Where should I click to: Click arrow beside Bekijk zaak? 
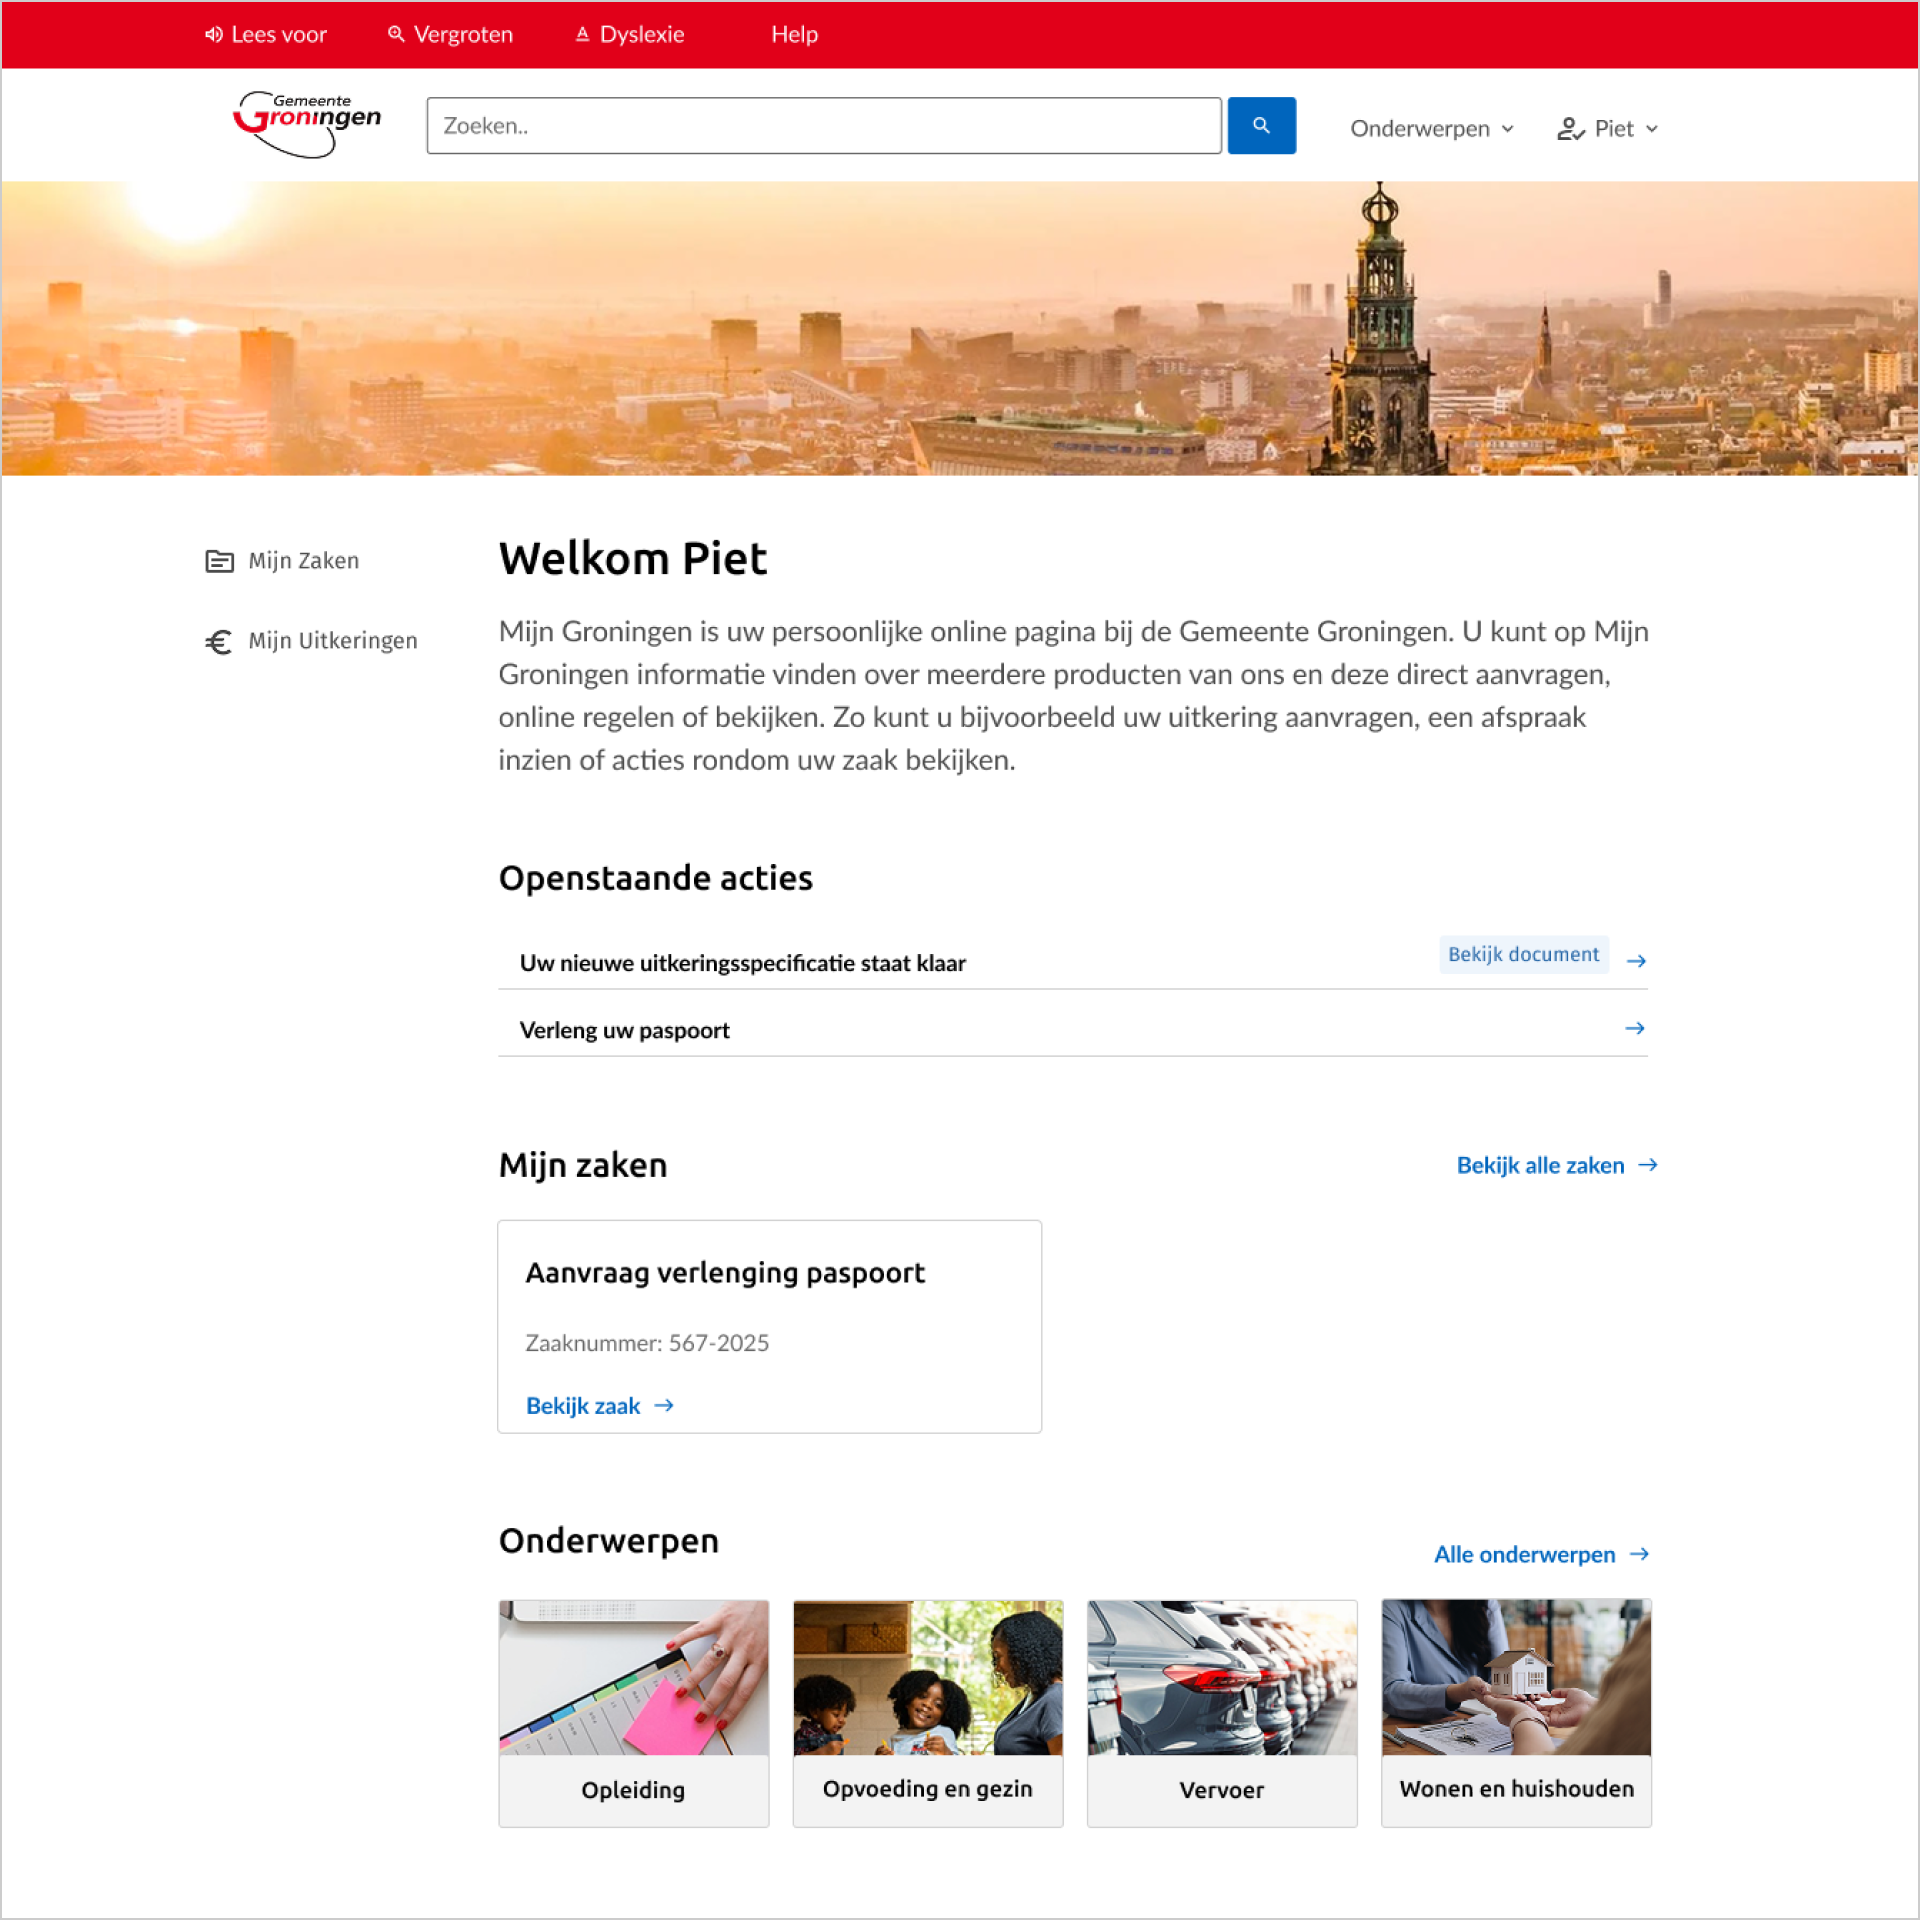click(664, 1406)
